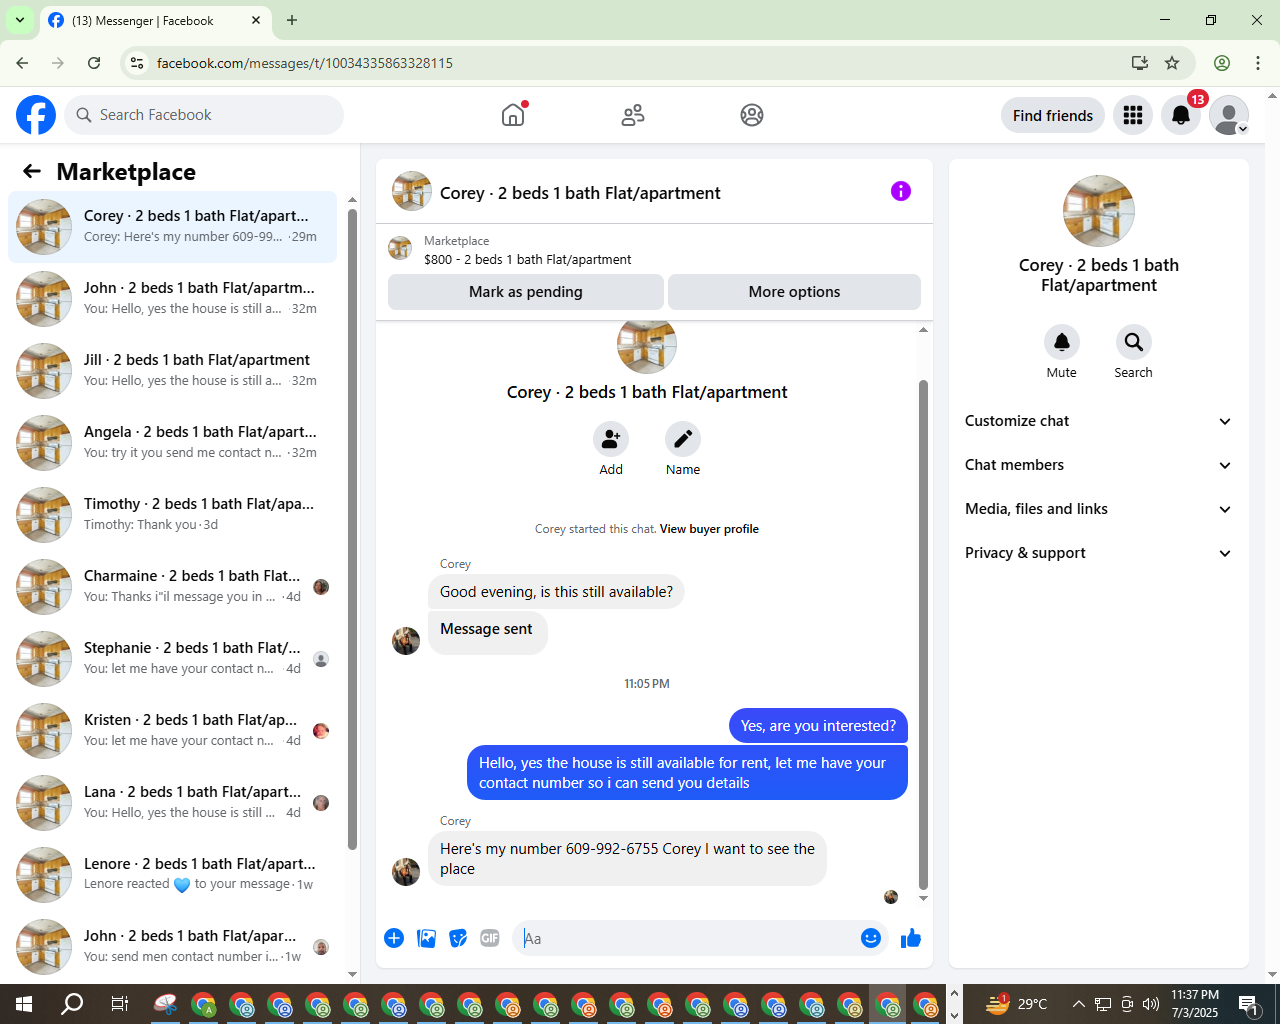Open the Friends icon in the top bar

(x=633, y=115)
